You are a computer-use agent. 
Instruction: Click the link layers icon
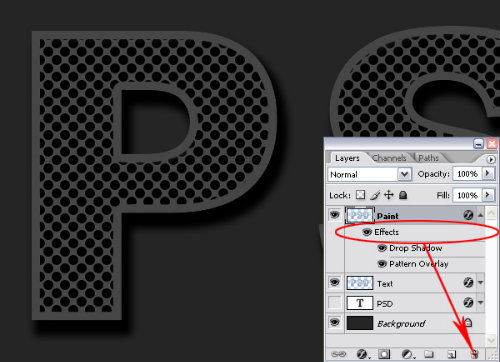coord(338,354)
